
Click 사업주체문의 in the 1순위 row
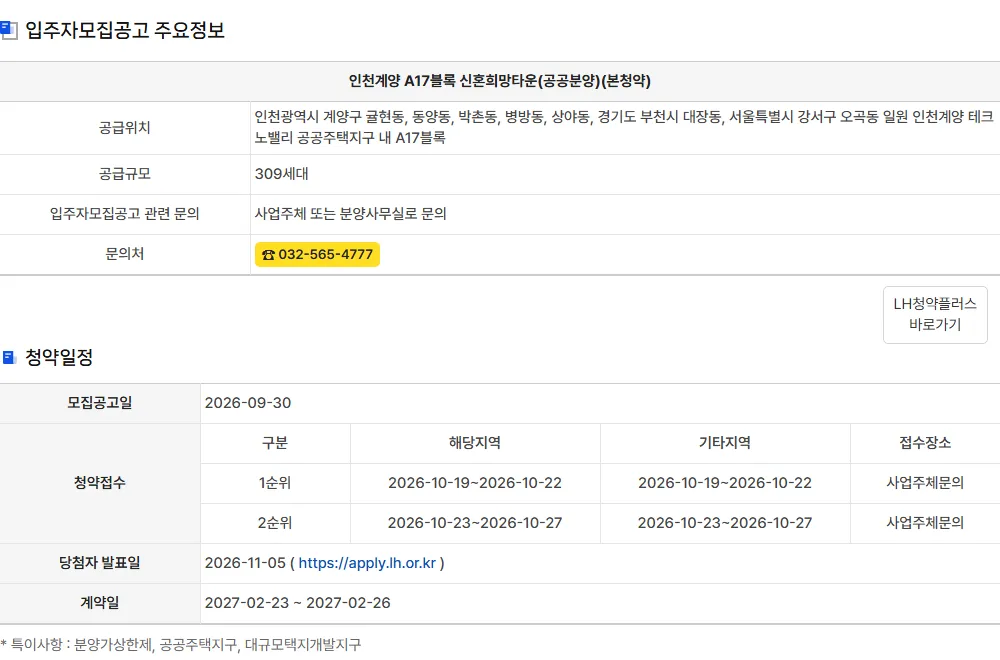[925, 483]
